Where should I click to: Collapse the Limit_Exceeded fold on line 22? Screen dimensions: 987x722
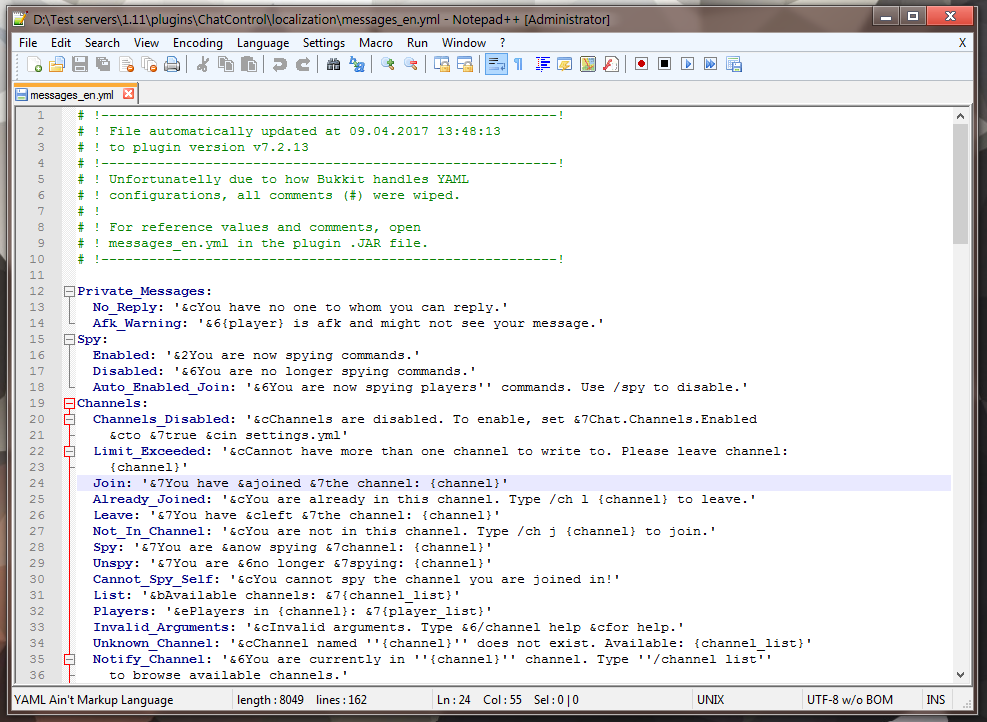(x=69, y=451)
